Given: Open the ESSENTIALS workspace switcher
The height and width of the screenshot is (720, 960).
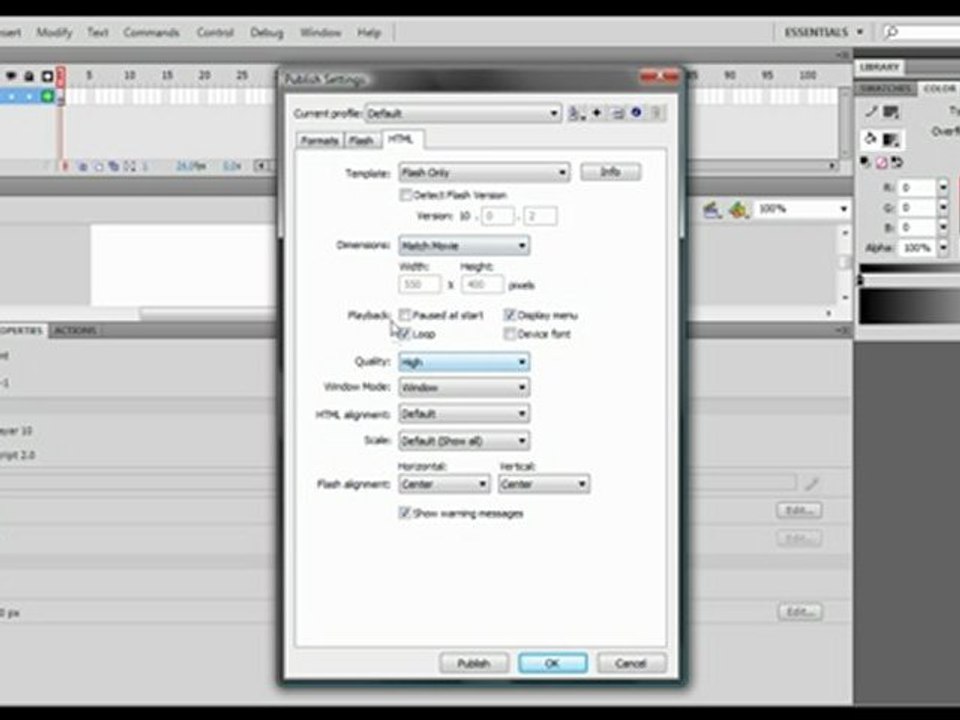Looking at the screenshot, I should tap(823, 32).
